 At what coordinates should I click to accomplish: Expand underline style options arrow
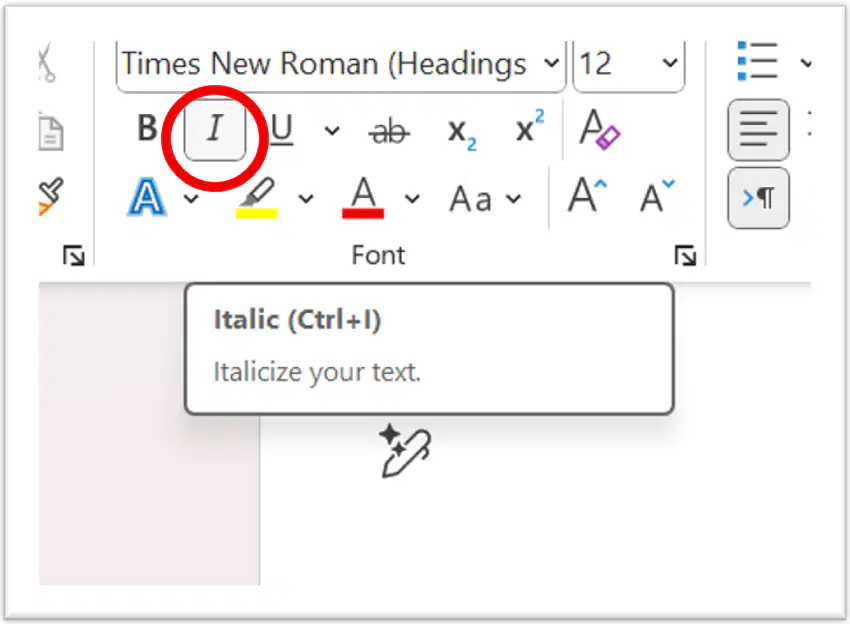click(x=332, y=131)
